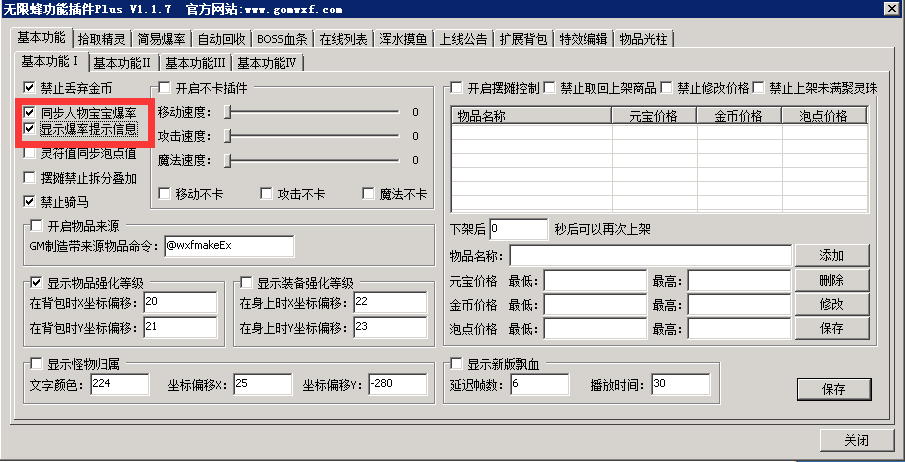Screen dimensions: 905x462
Task: Close the plugin window with X
Action: click(890, 9)
